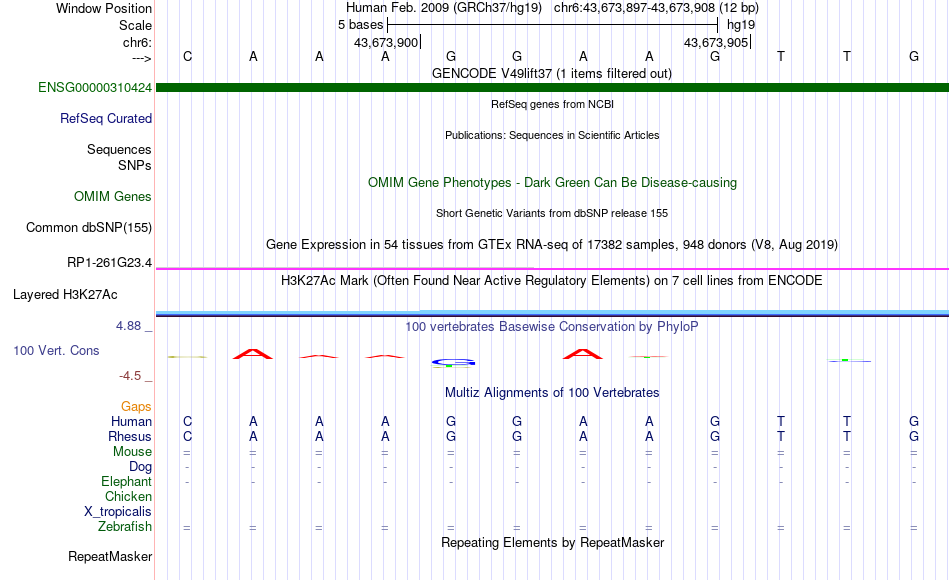The width and height of the screenshot is (950, 580).
Task: Click the 43,673,905 ruler coordinate
Action: point(716,42)
